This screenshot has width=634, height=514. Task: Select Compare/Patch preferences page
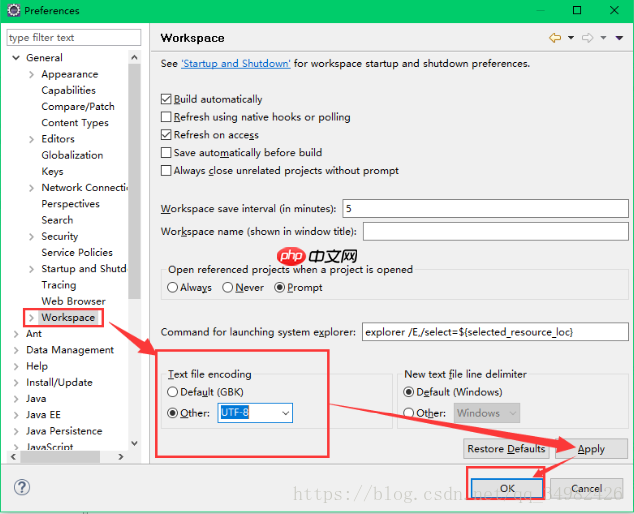click(x=78, y=106)
